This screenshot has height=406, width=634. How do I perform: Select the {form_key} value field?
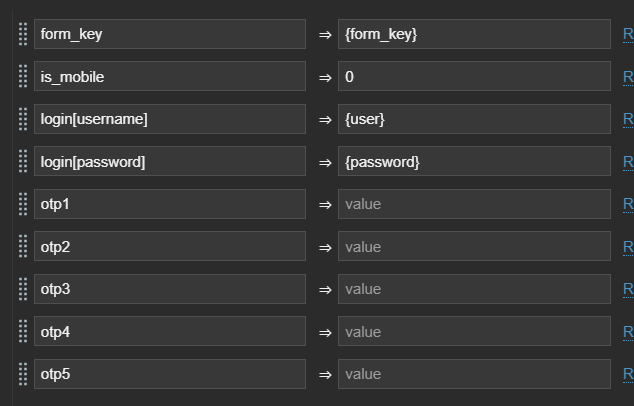pyautogui.click(x=473, y=34)
